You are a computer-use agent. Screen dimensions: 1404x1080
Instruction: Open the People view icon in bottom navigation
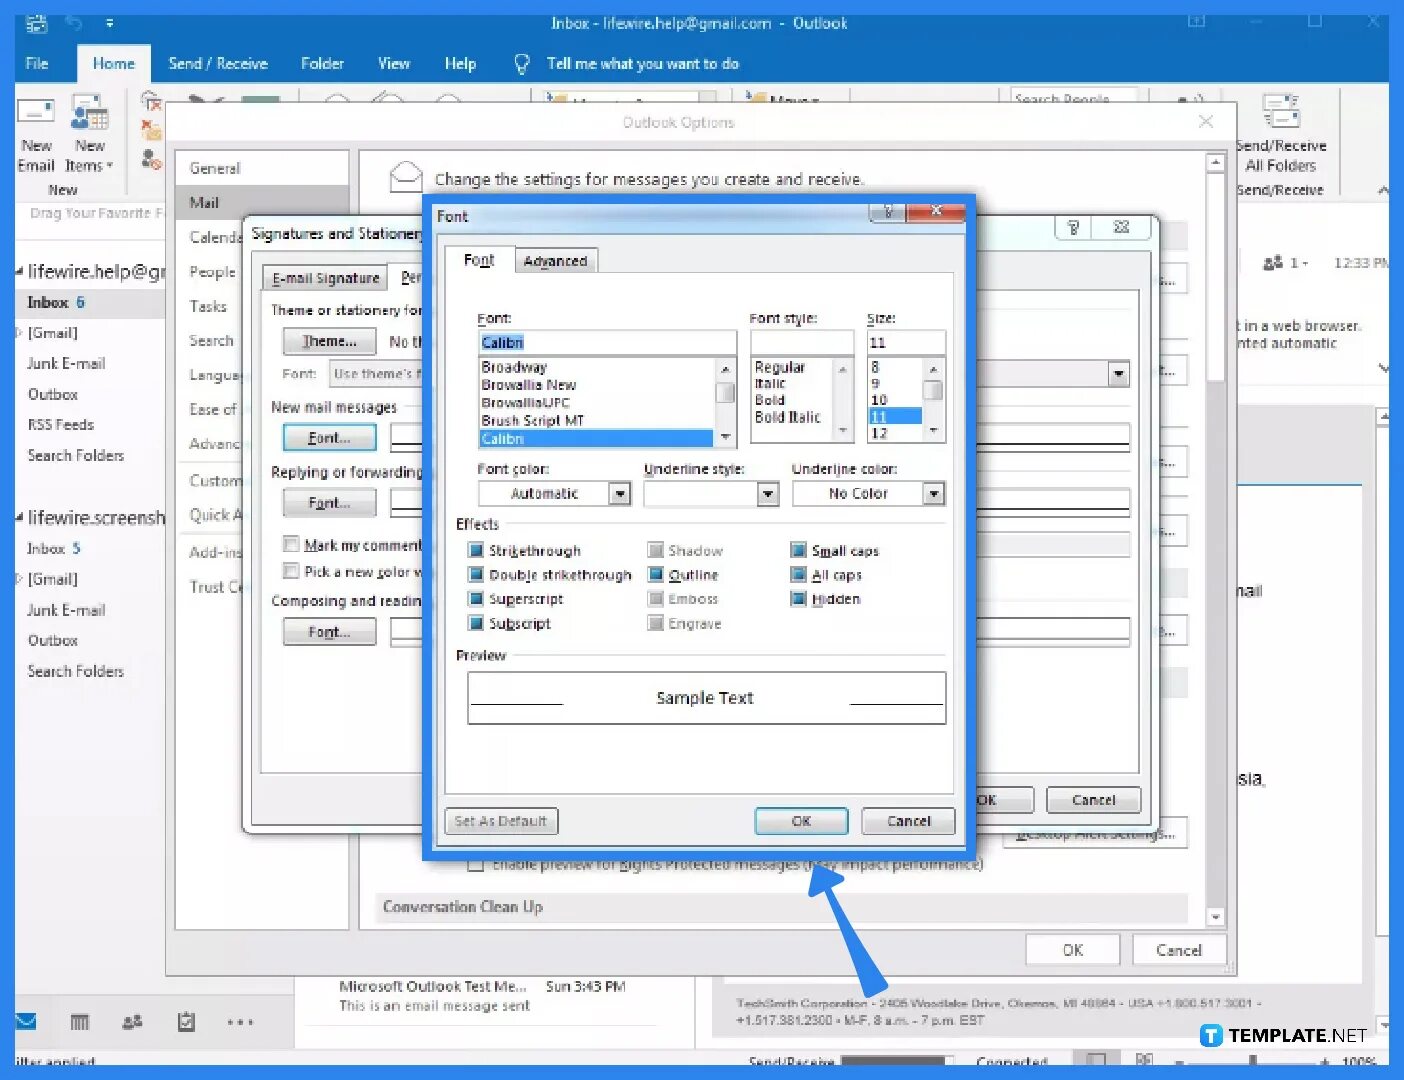(x=132, y=1022)
